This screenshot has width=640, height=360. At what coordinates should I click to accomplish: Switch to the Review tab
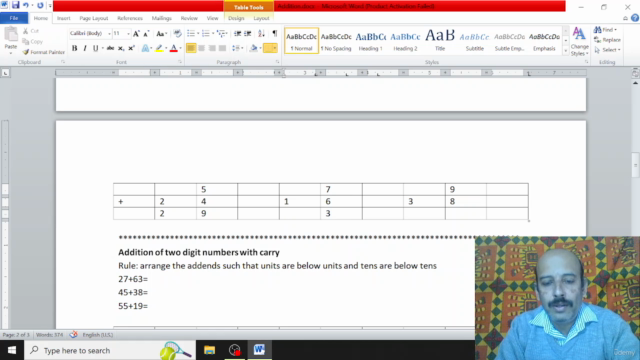(189, 18)
